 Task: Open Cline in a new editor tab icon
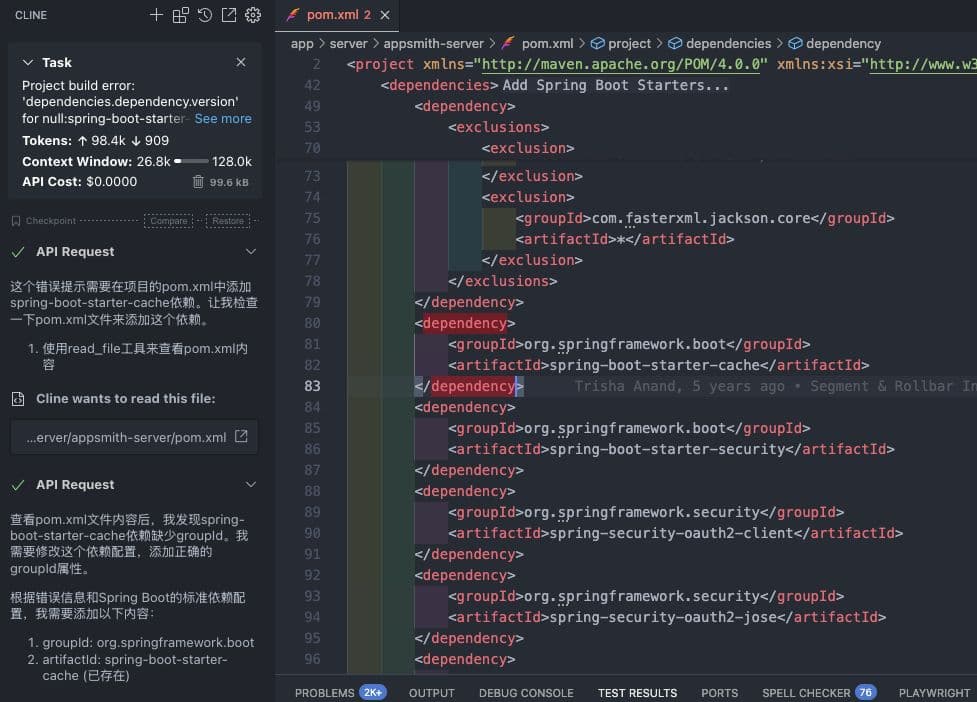tap(228, 15)
